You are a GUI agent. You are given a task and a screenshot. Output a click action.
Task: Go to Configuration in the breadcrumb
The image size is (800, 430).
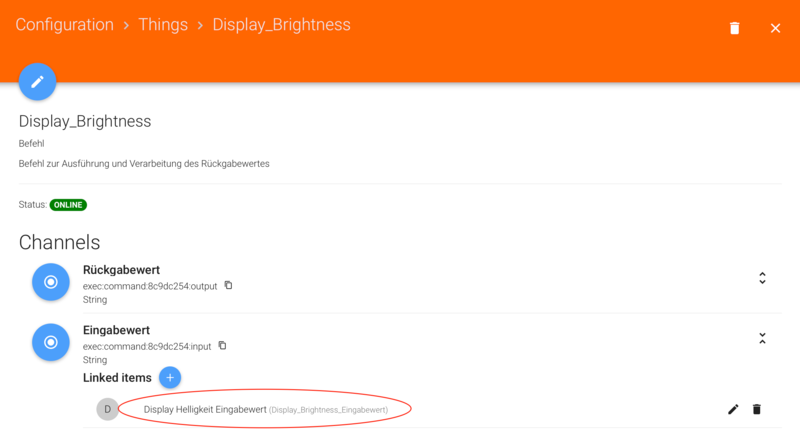64,25
